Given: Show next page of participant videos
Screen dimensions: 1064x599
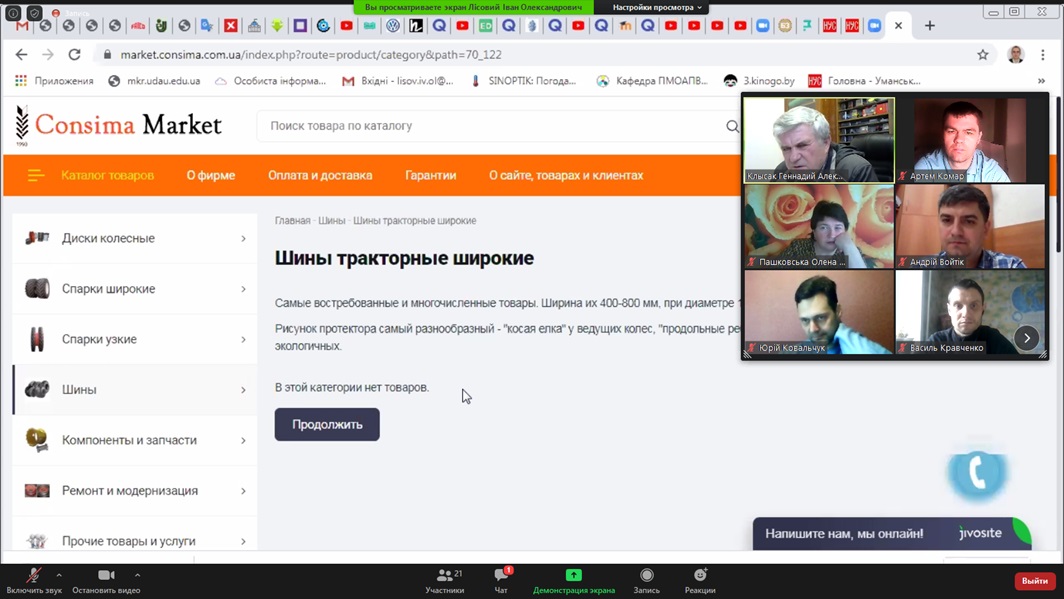Looking at the screenshot, I should [x=1026, y=338].
